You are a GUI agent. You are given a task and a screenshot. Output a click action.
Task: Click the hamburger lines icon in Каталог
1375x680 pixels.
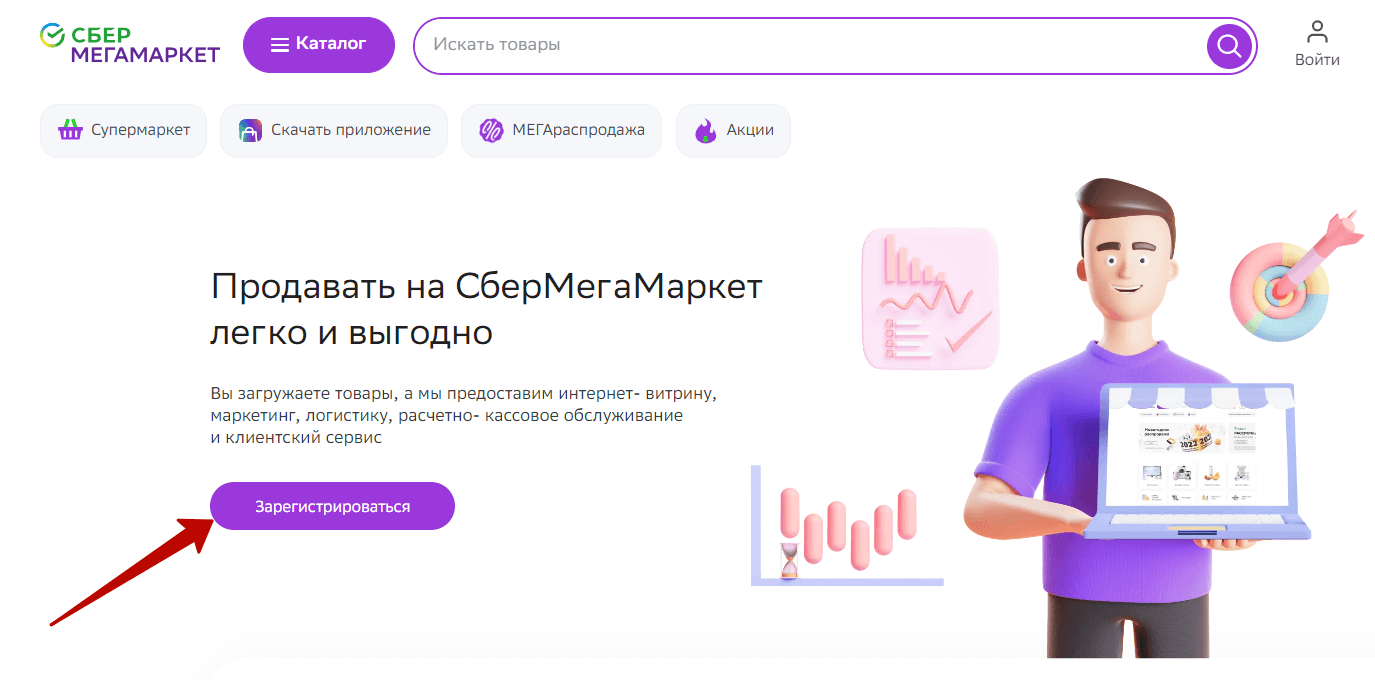coord(280,45)
